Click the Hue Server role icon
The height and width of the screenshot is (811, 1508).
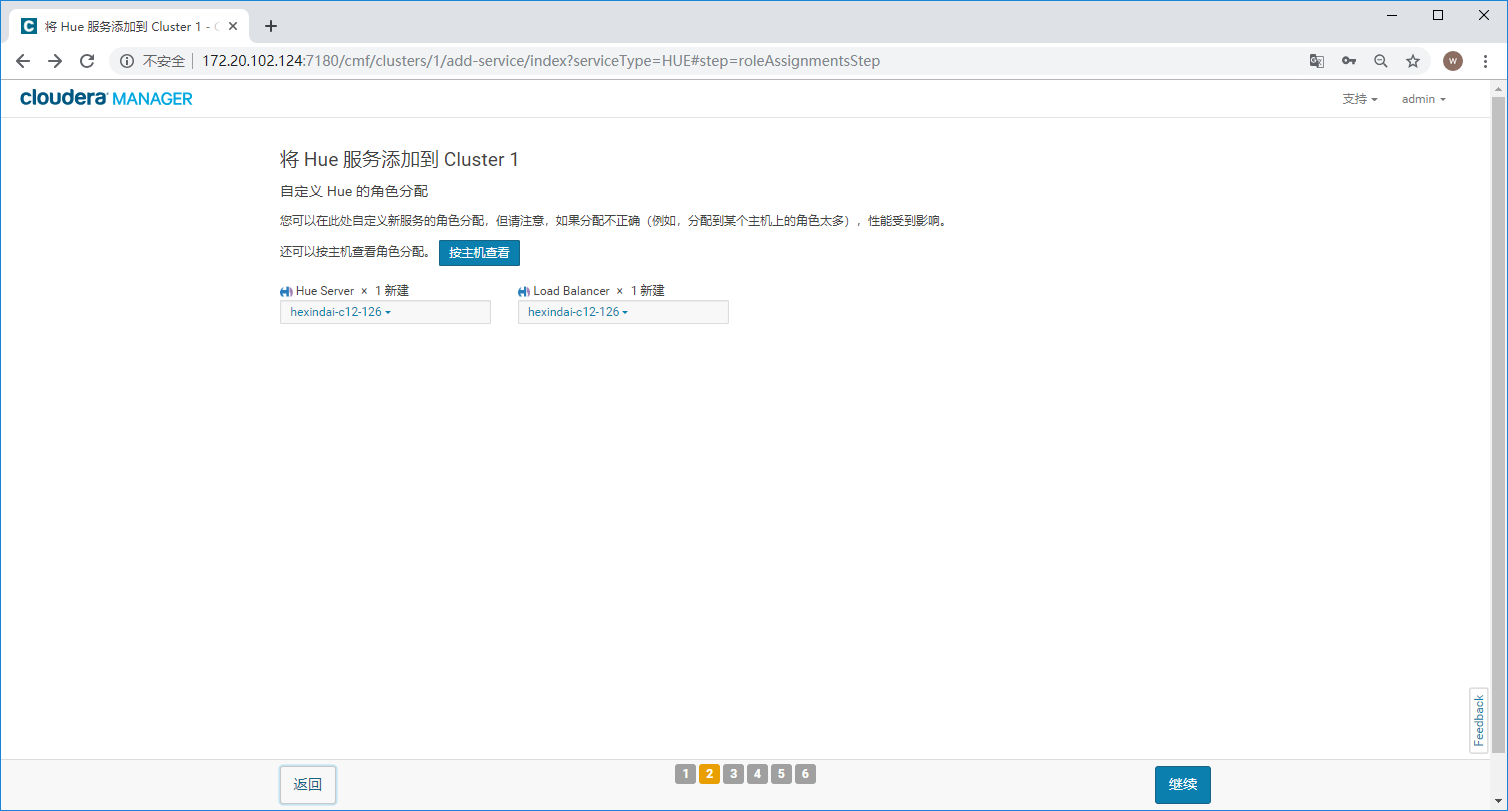click(286, 291)
